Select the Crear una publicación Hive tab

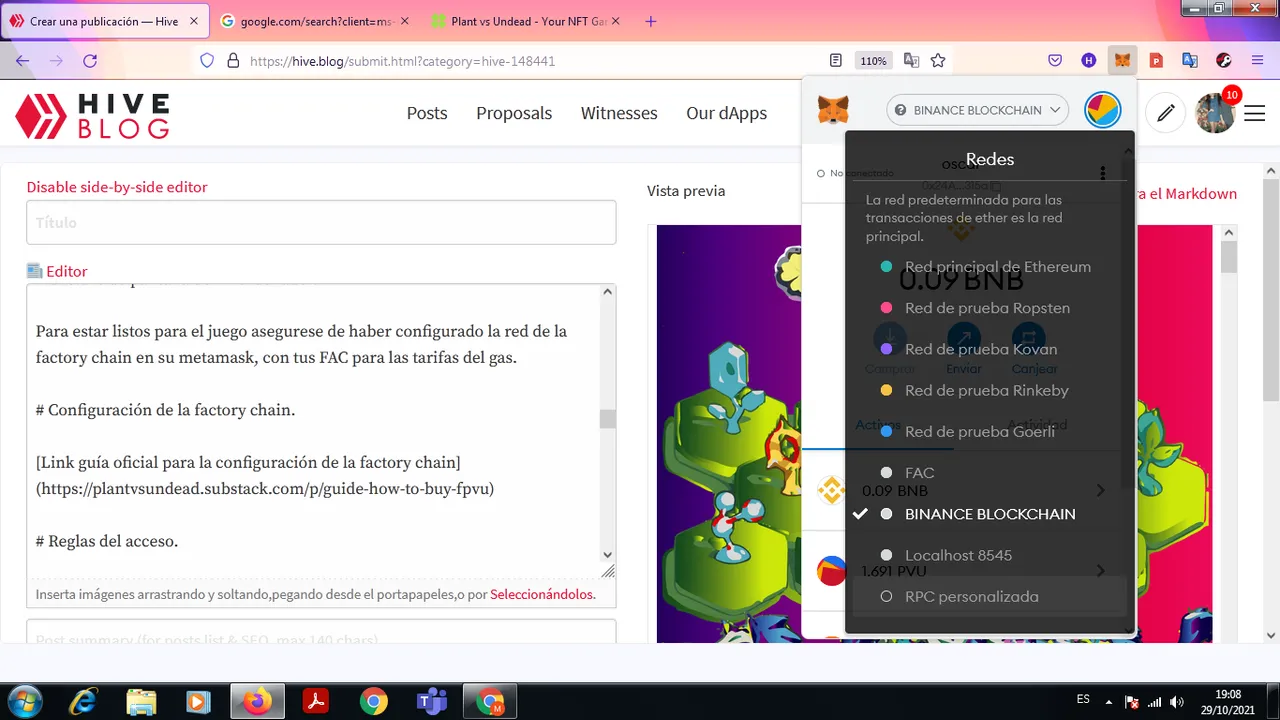(105, 21)
